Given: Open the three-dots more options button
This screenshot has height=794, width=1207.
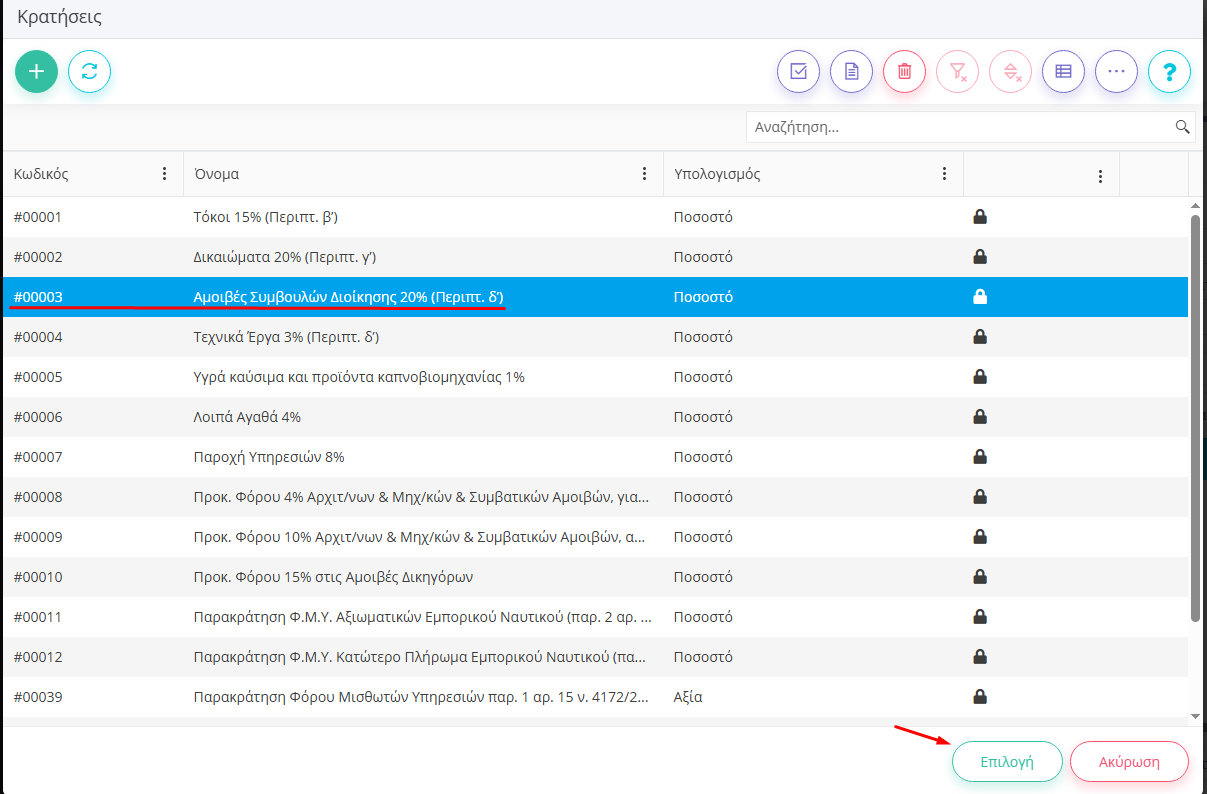Looking at the screenshot, I should tap(1116, 72).
